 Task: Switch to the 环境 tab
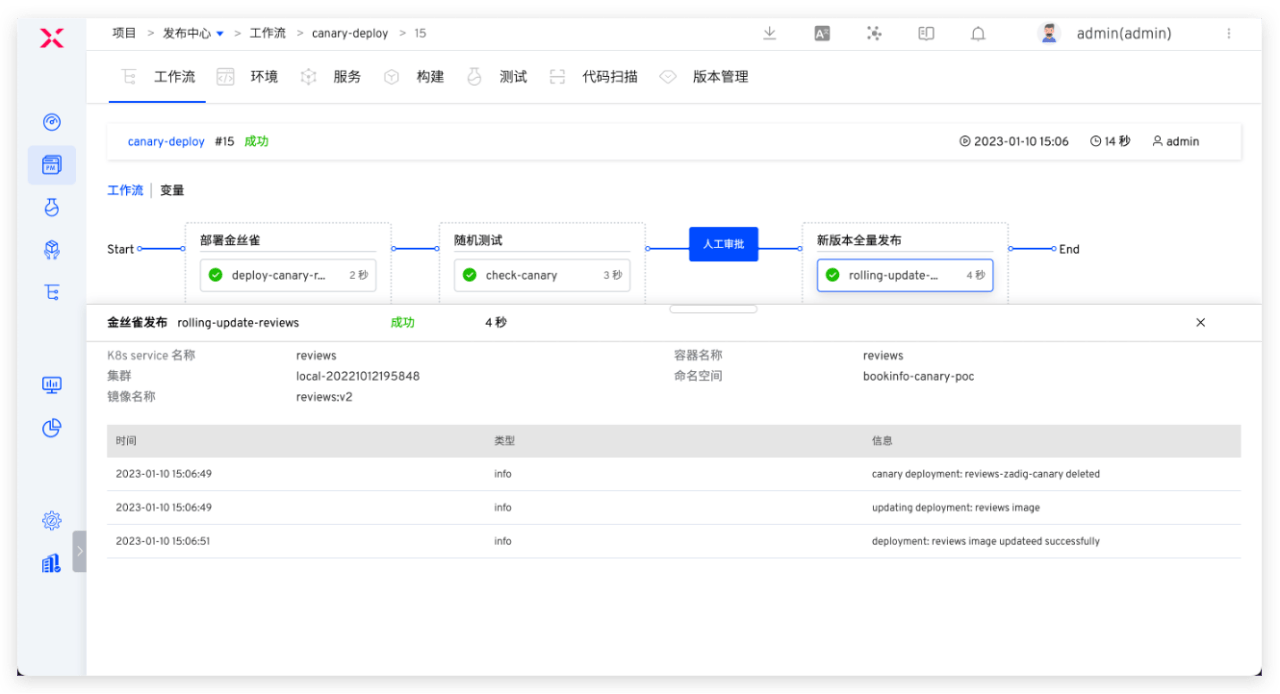(x=263, y=77)
